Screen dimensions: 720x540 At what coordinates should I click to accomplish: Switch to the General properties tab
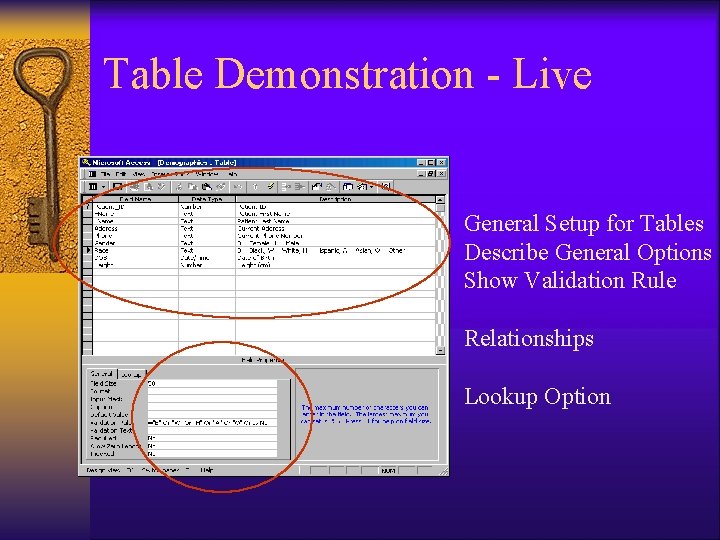click(102, 374)
